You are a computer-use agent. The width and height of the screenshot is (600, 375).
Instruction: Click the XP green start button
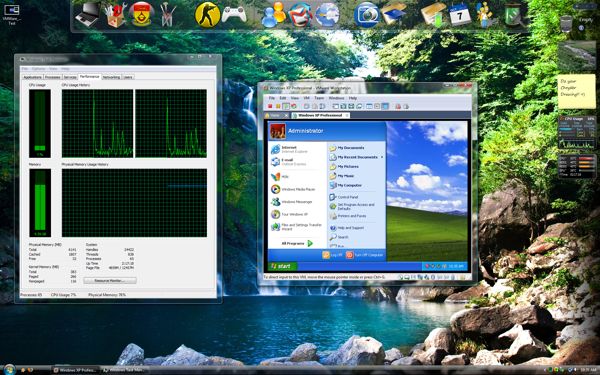pos(283,266)
